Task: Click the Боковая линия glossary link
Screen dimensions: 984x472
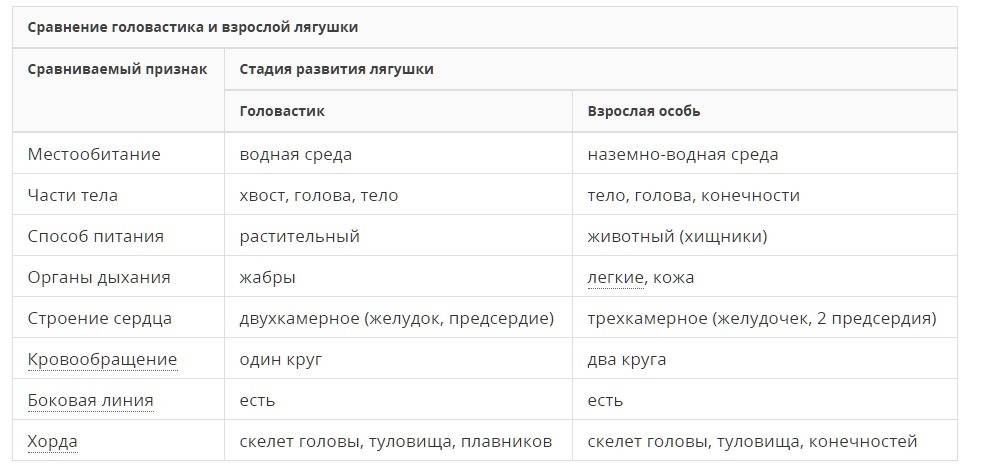Action: 90,400
